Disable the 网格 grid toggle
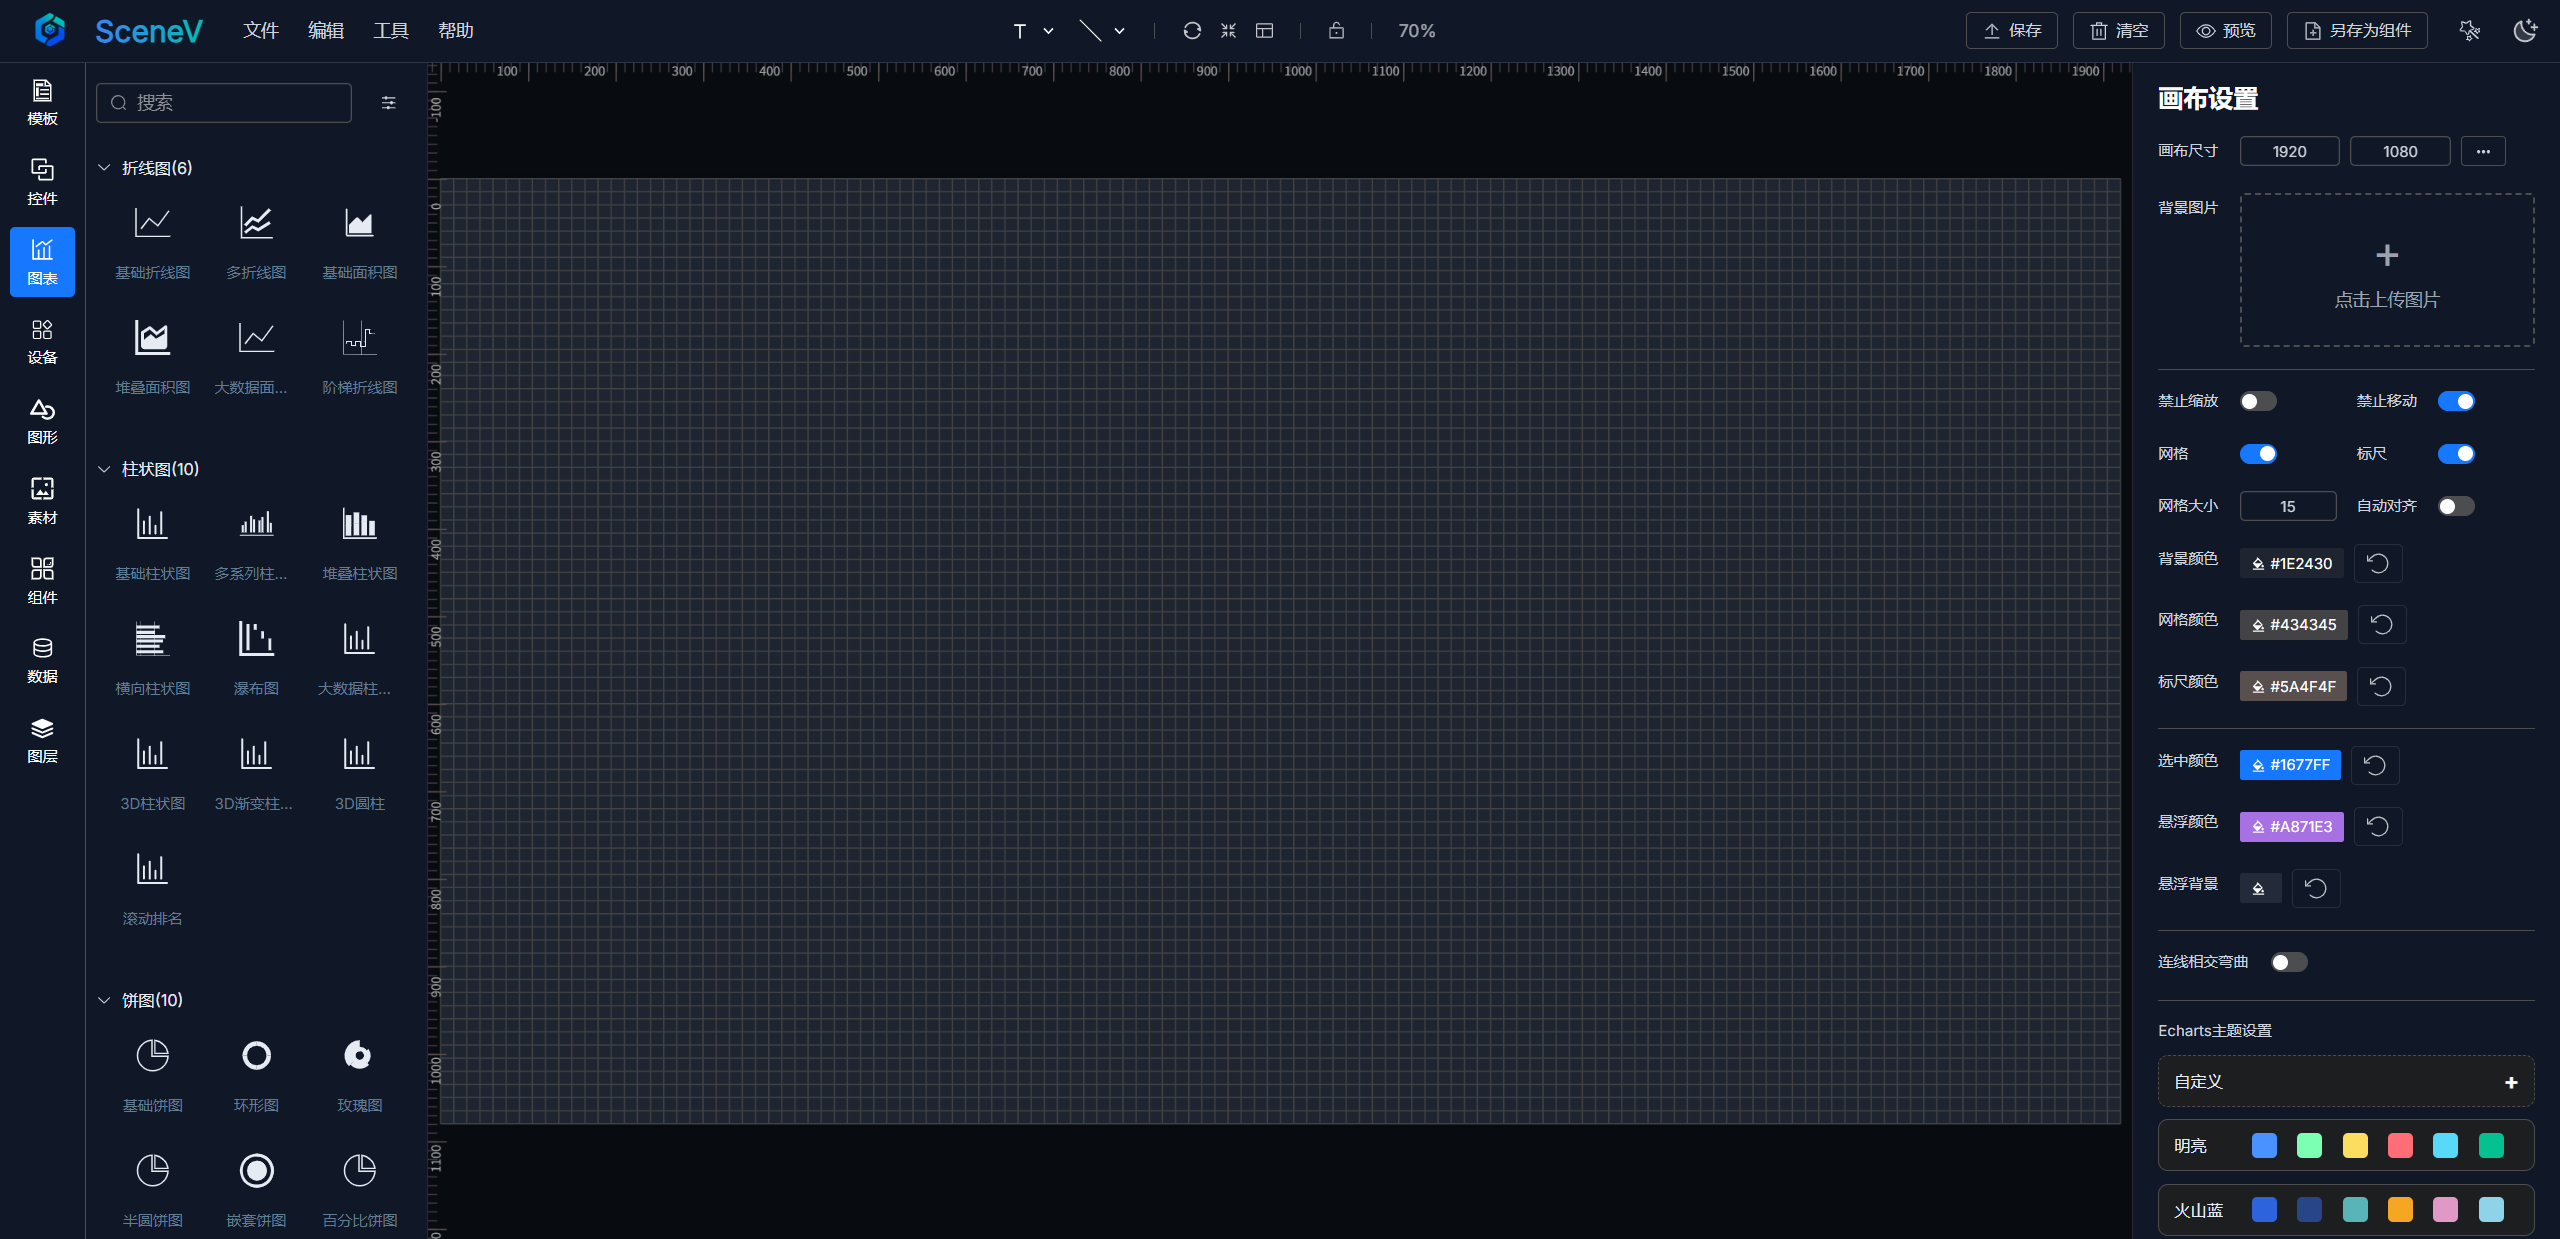This screenshot has width=2560, height=1239. pos(2258,454)
